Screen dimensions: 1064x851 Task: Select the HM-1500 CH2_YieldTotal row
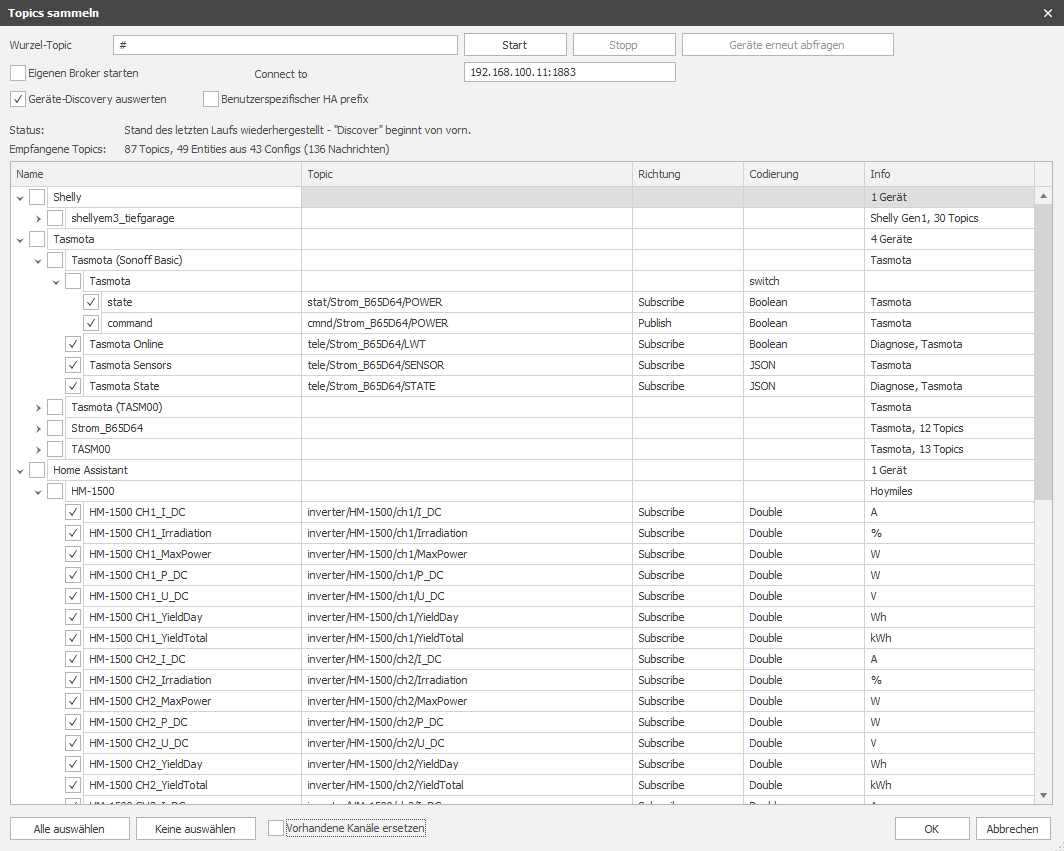pos(522,785)
